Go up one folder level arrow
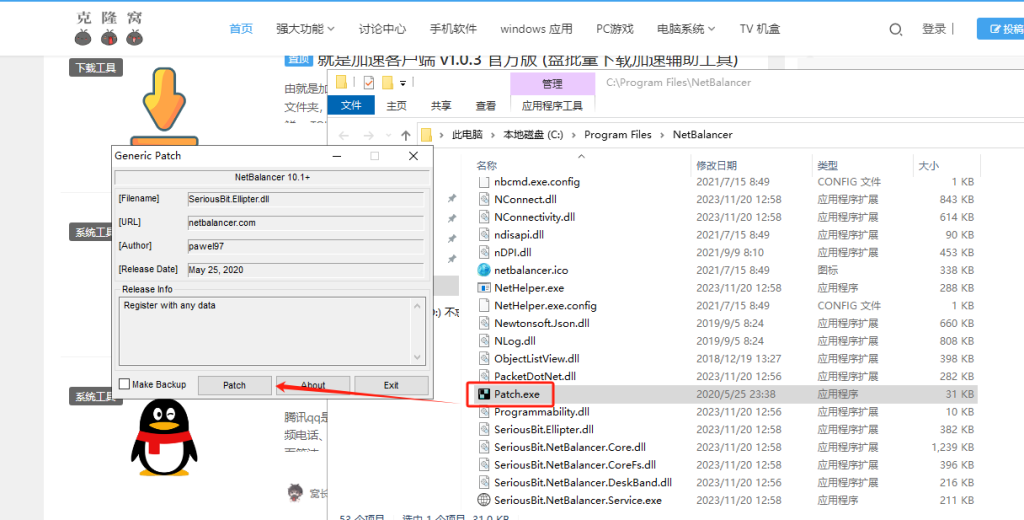The height and width of the screenshot is (520, 1024). click(x=406, y=135)
